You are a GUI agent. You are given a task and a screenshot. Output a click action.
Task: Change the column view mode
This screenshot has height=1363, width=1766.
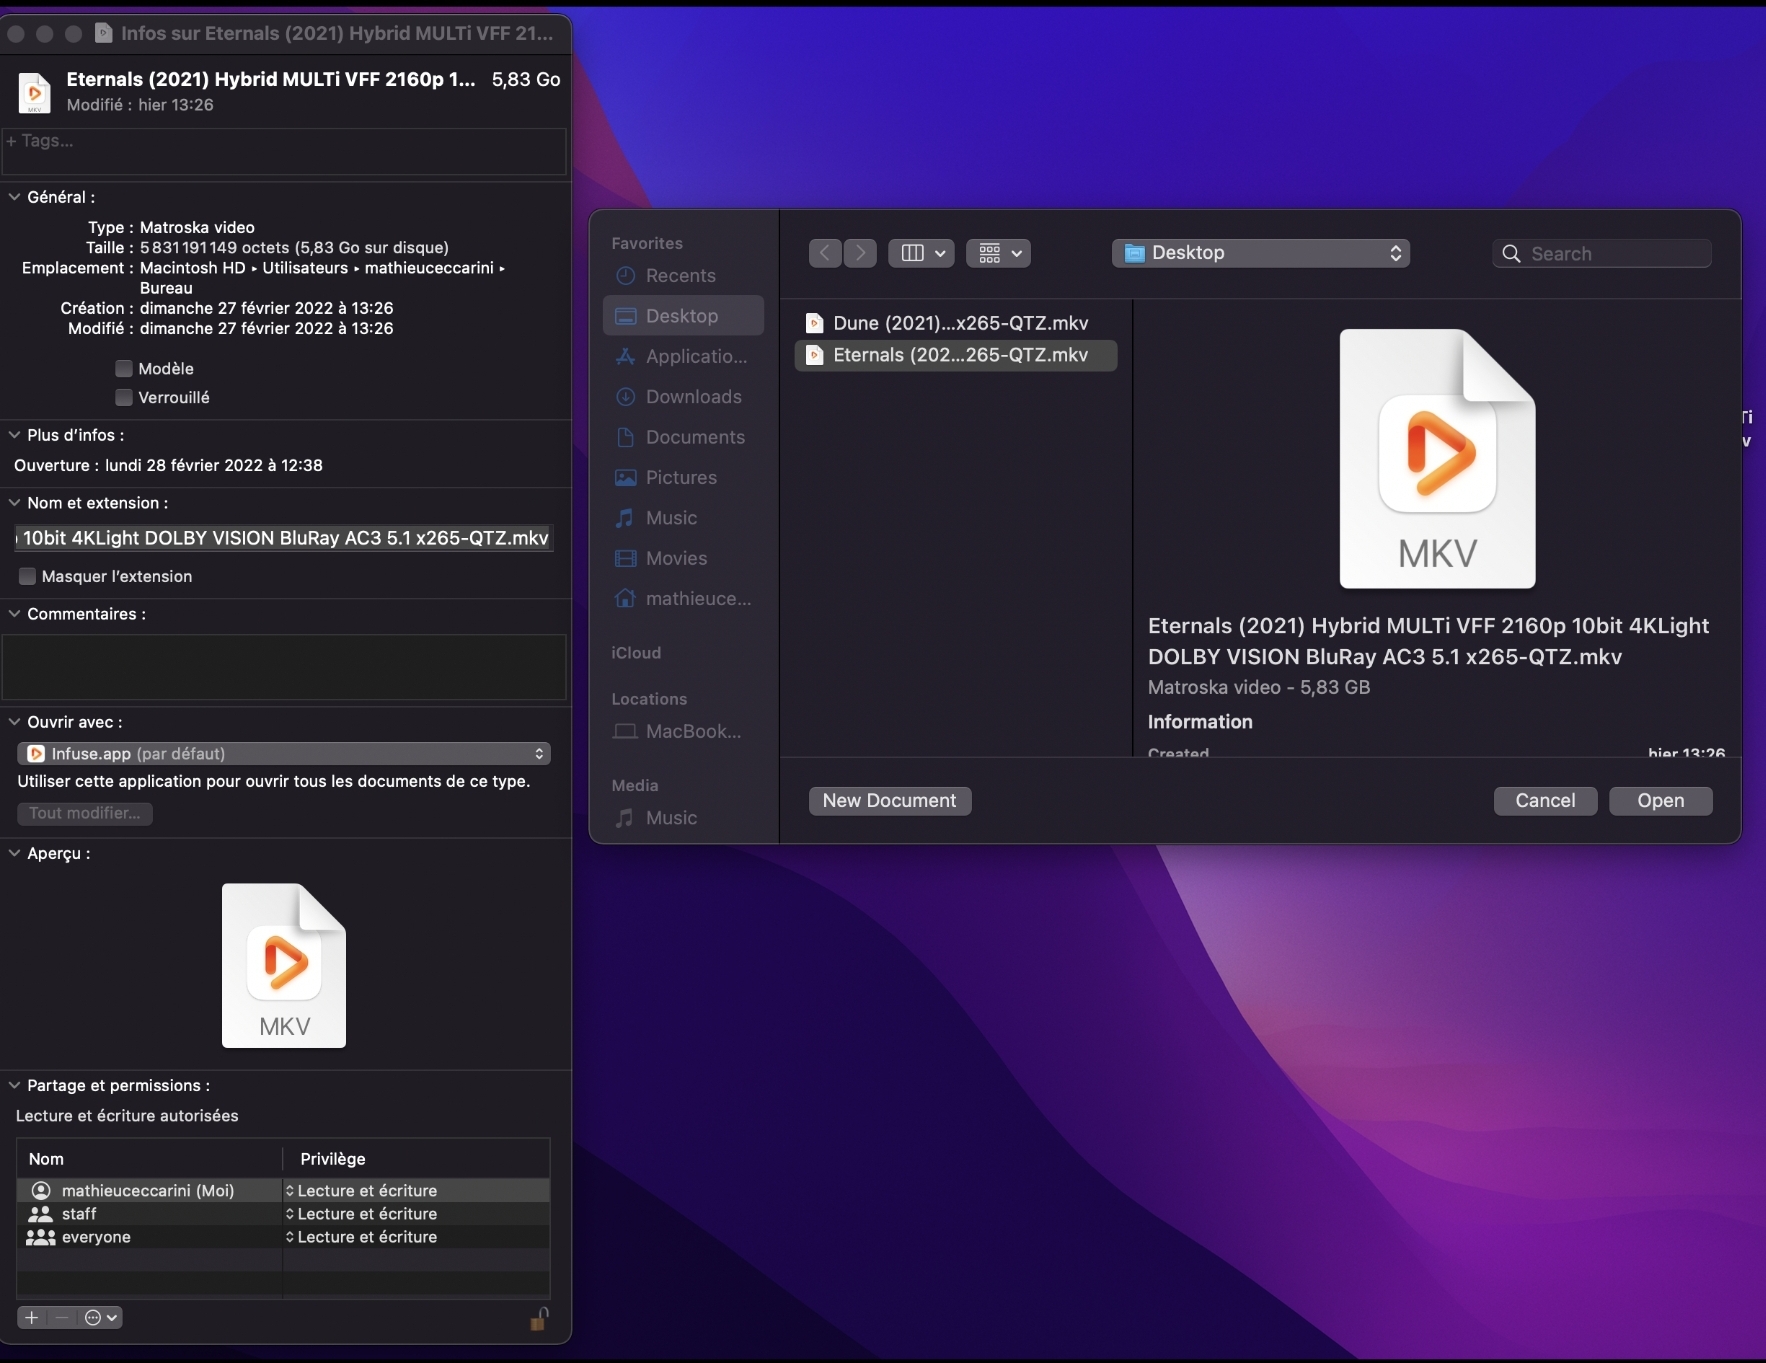(921, 253)
